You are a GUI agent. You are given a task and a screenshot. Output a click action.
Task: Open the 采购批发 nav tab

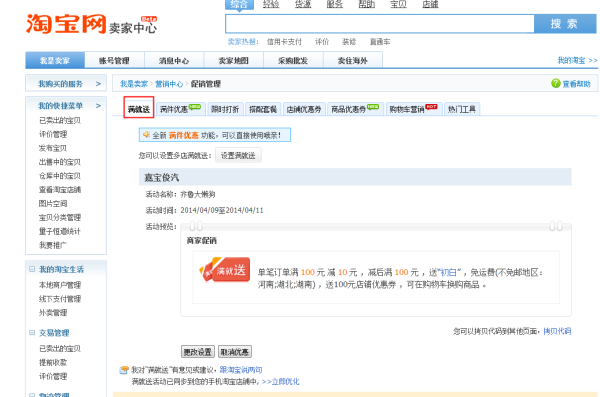pyautogui.click(x=293, y=60)
